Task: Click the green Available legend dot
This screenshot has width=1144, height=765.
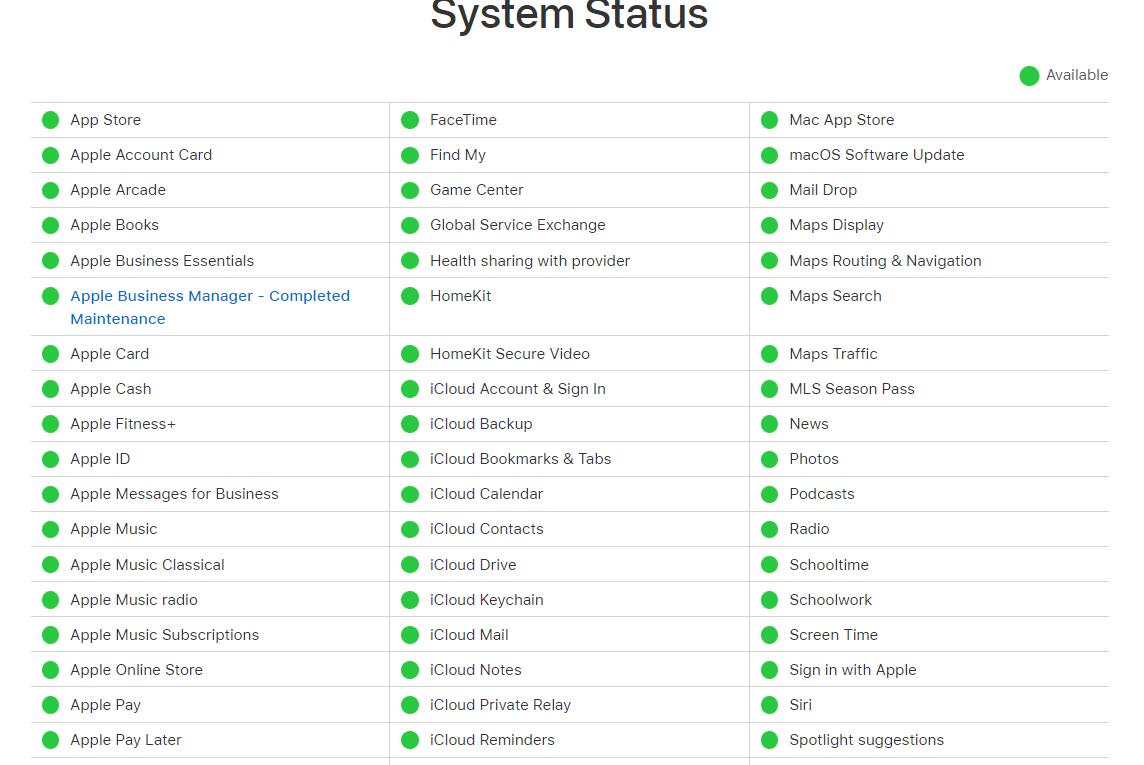Action: tap(1029, 75)
